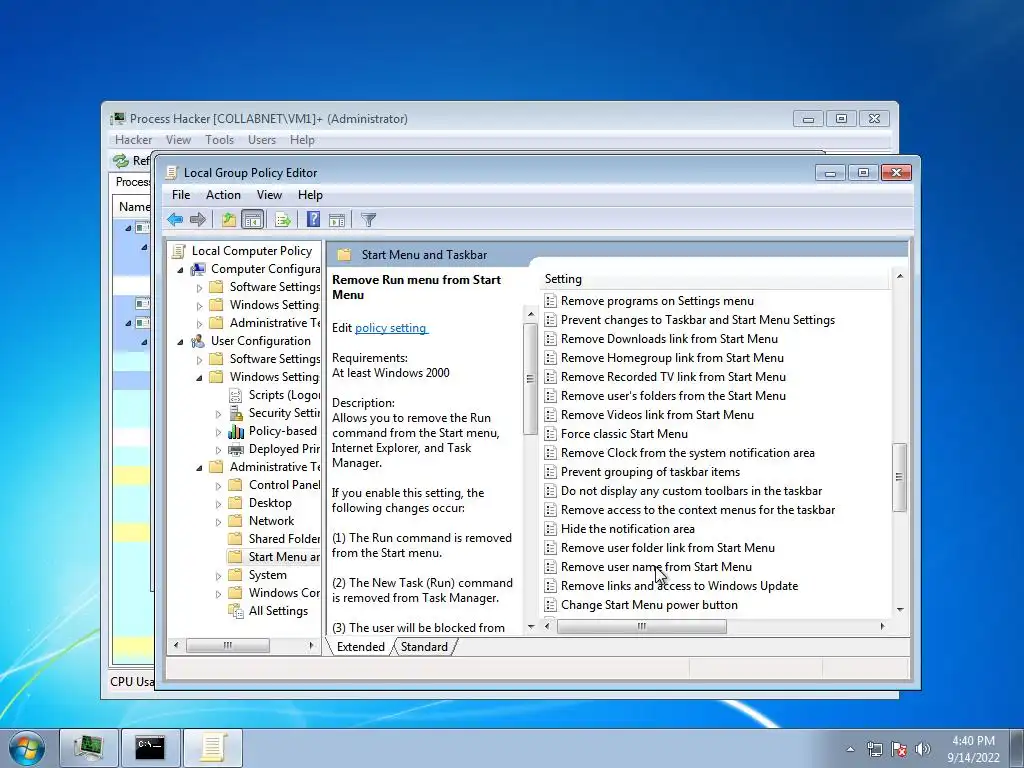Viewport: 1024px width, 768px height.
Task: Select Remove Downloads link from Start Menu
Action: point(669,339)
